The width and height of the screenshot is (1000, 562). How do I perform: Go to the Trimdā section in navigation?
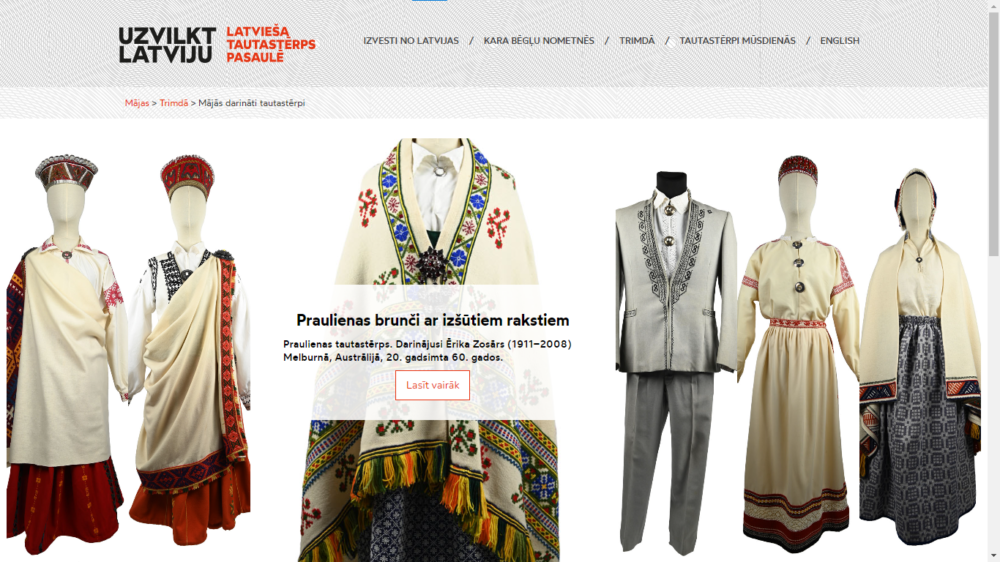(x=636, y=41)
